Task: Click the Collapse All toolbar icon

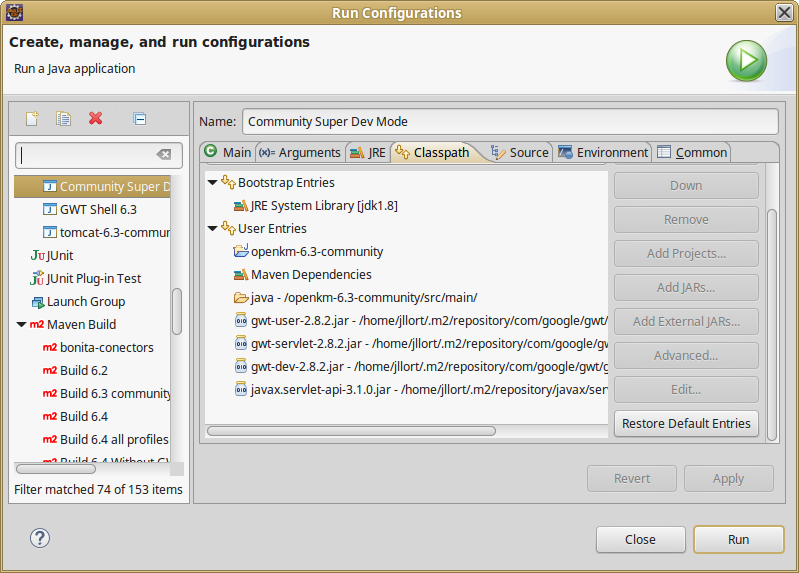Action: (140, 119)
